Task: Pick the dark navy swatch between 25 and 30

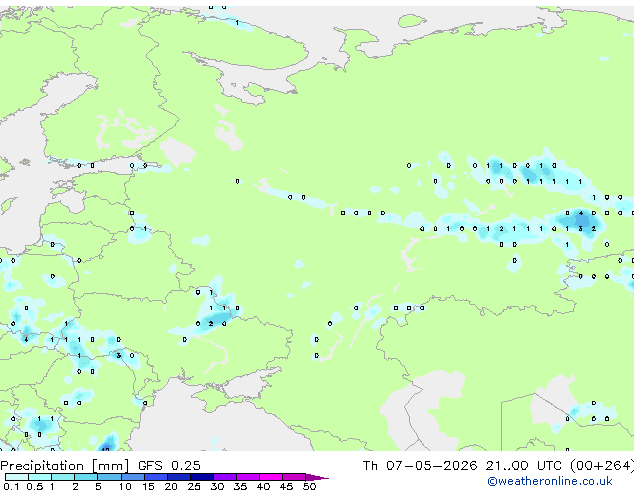Action: pyautogui.click(x=201, y=477)
